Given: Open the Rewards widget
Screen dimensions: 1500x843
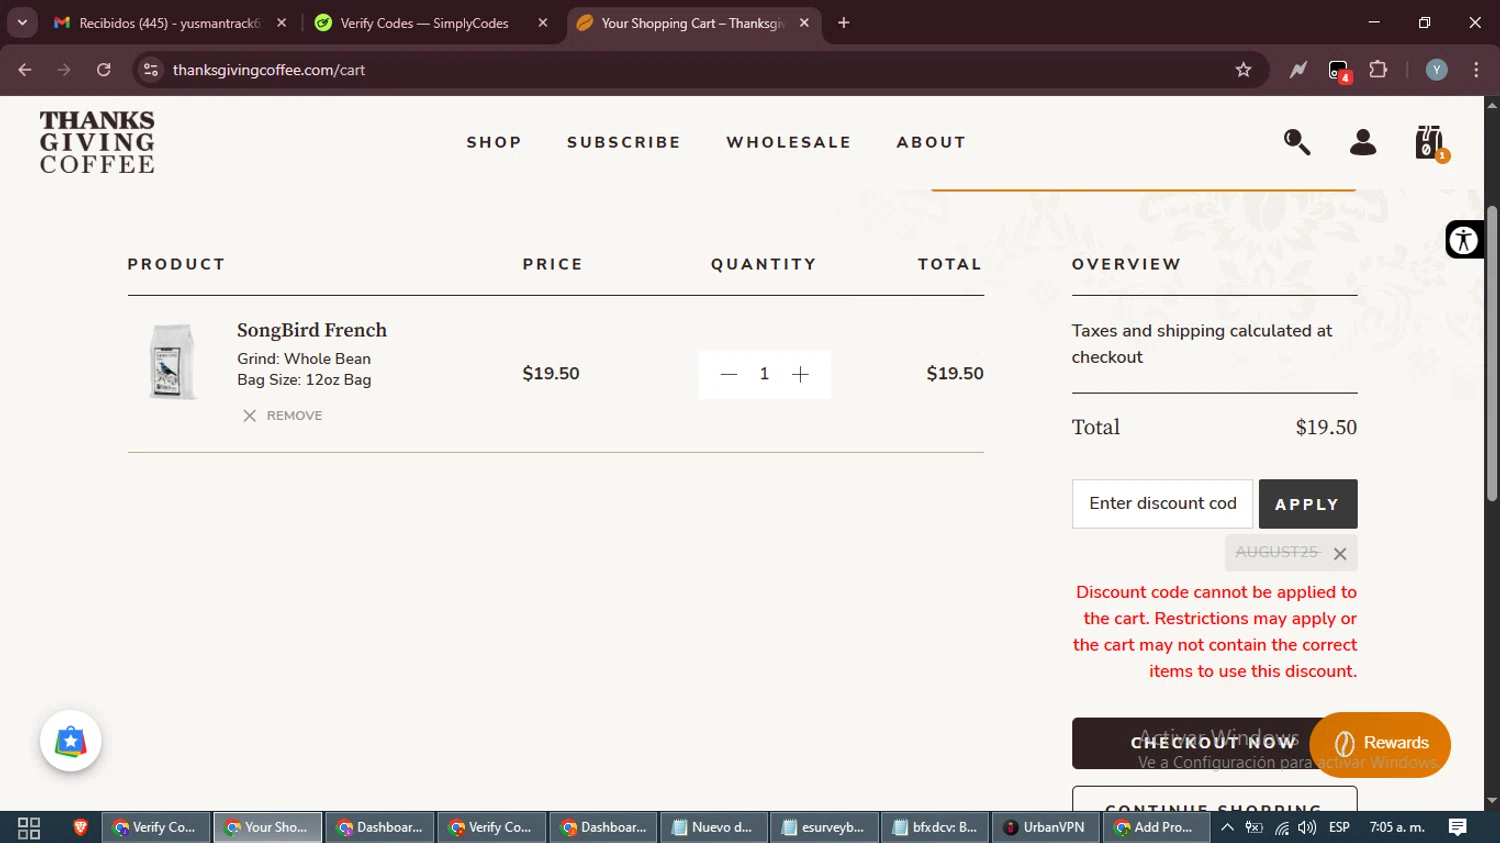Looking at the screenshot, I should tap(1380, 744).
